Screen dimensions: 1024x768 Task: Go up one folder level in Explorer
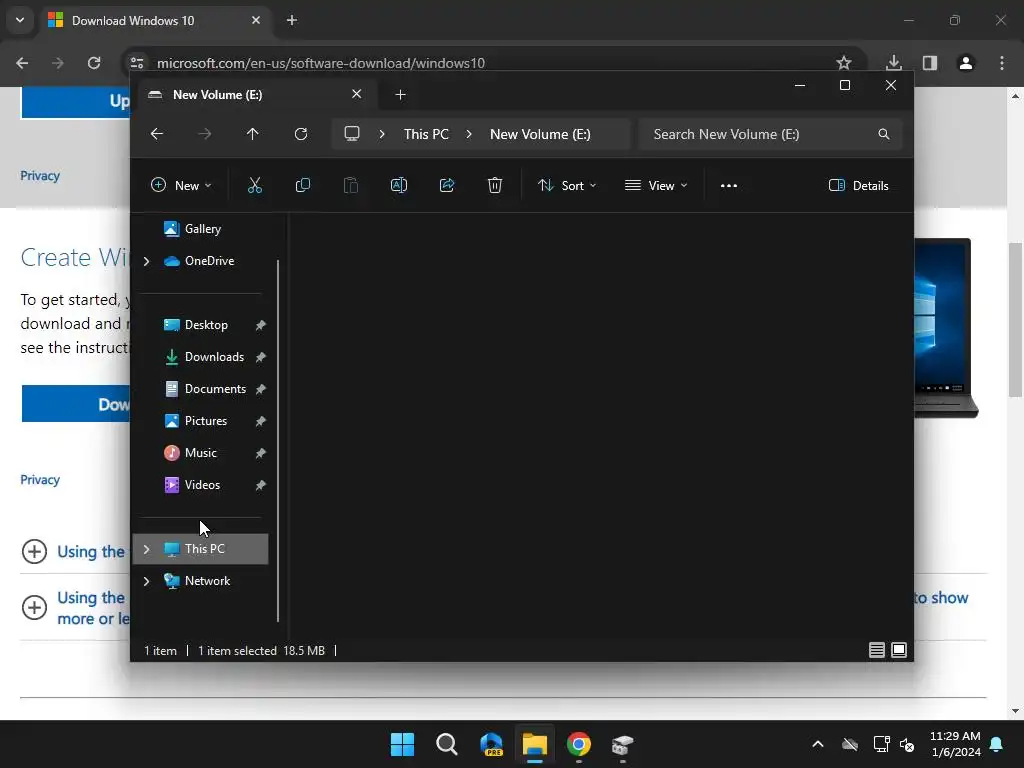[x=253, y=134]
